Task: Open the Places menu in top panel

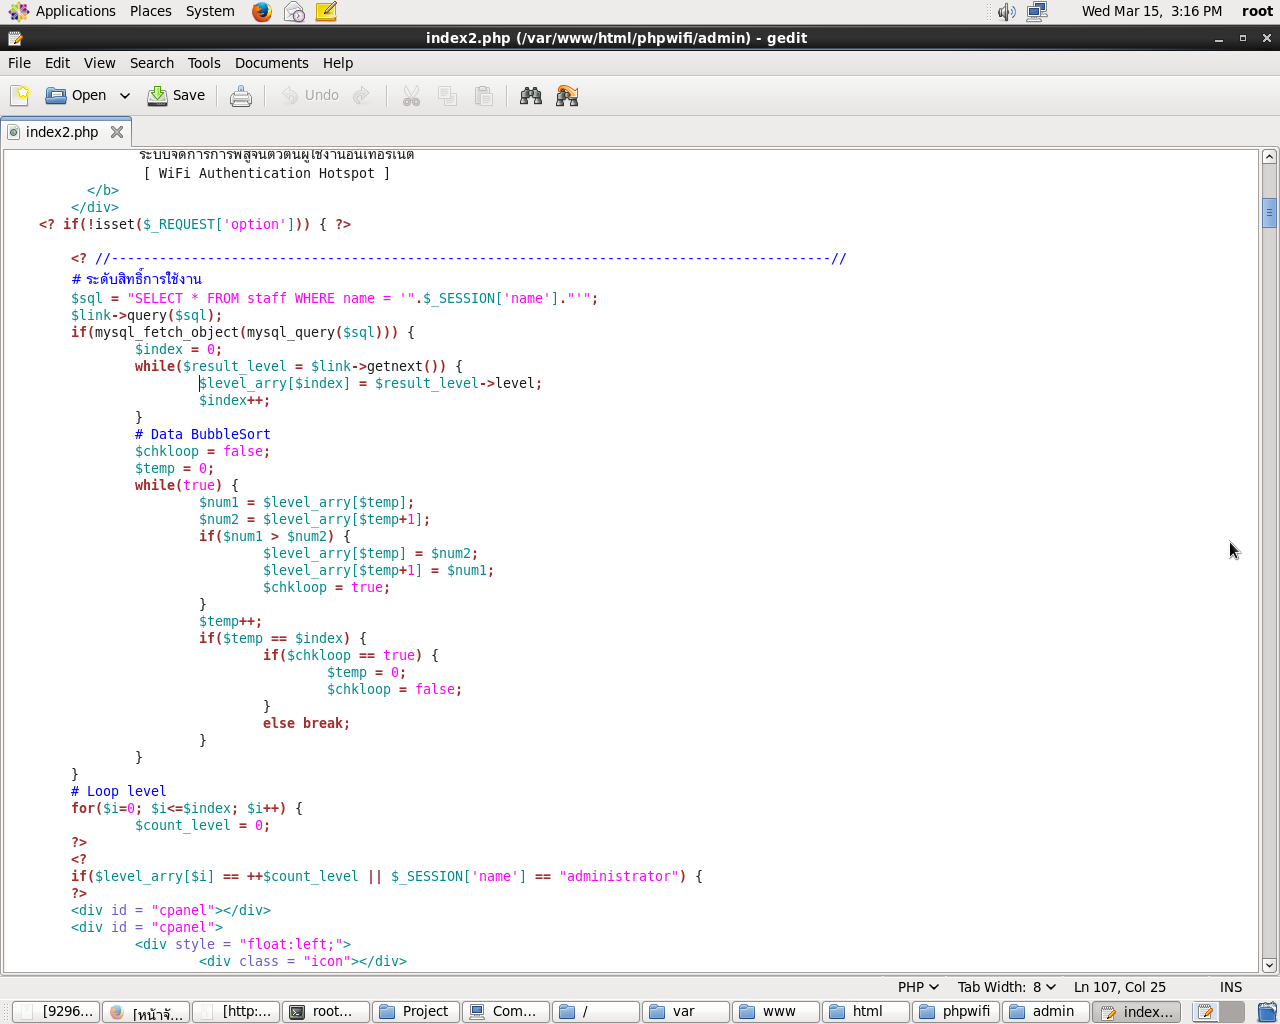Action: (x=150, y=11)
